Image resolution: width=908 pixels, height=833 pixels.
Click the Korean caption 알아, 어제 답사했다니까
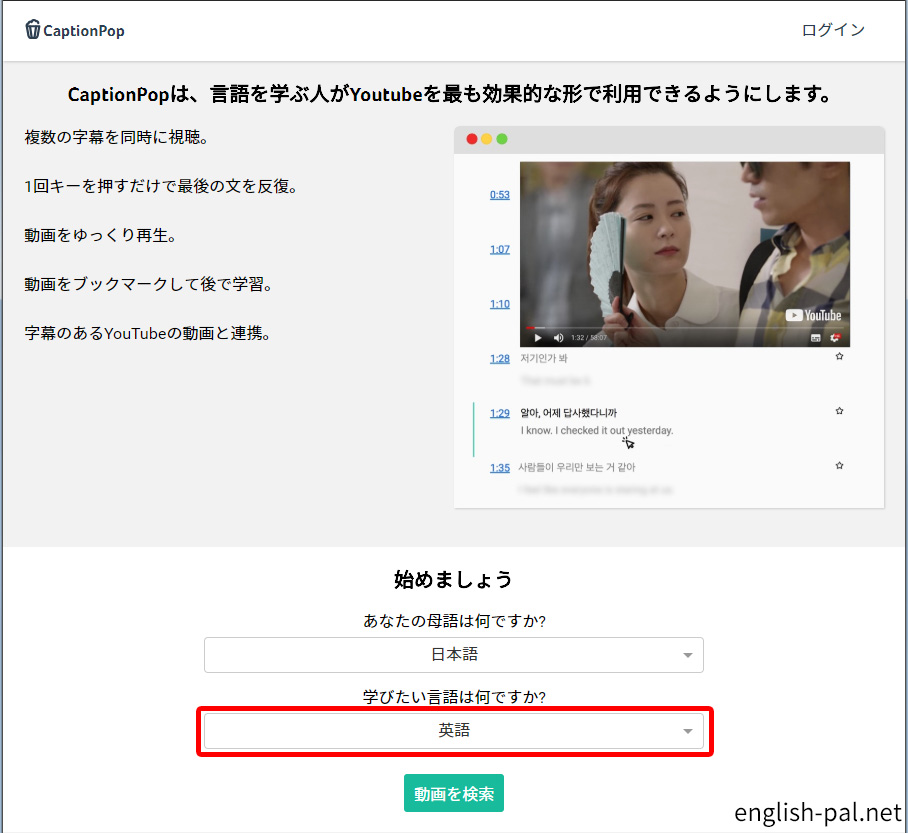[x=568, y=413]
